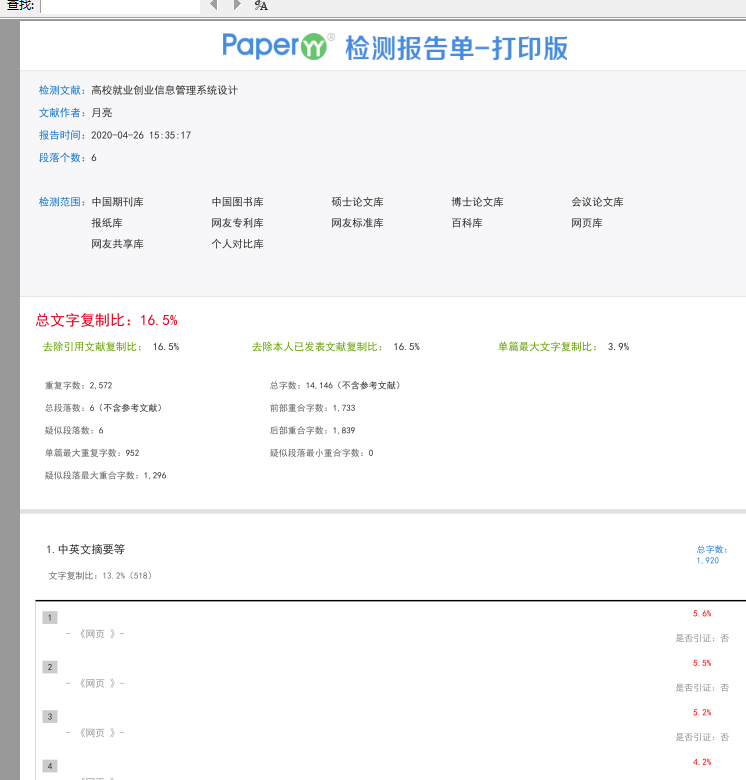Select 总段落数 6 line

(x=103, y=408)
